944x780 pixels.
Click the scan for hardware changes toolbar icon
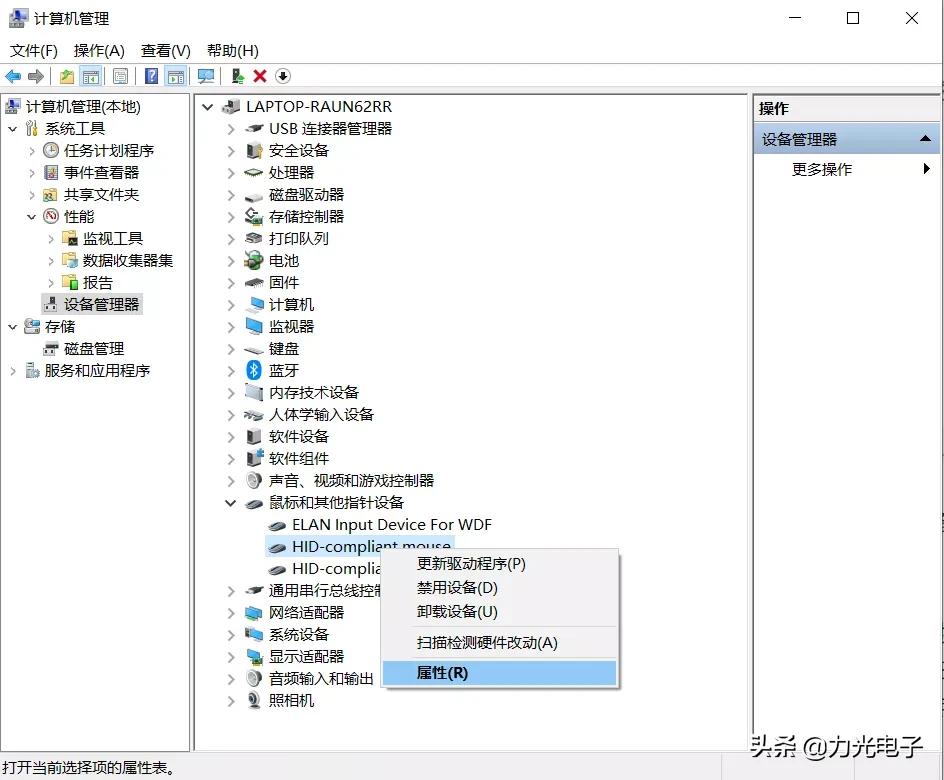(x=205, y=76)
